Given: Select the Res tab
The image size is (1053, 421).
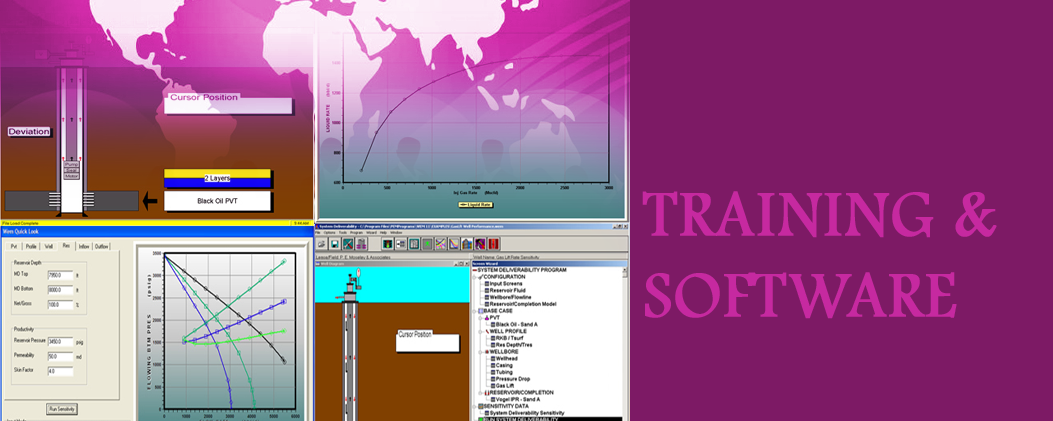Looking at the screenshot, I should (66, 246).
